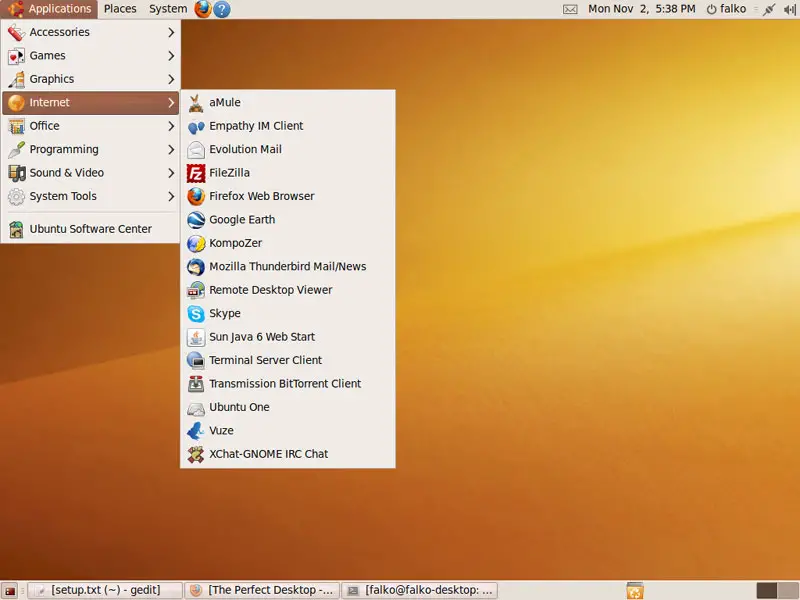
Task: Click the Firefox launcher in the top panel
Action: tap(203, 9)
